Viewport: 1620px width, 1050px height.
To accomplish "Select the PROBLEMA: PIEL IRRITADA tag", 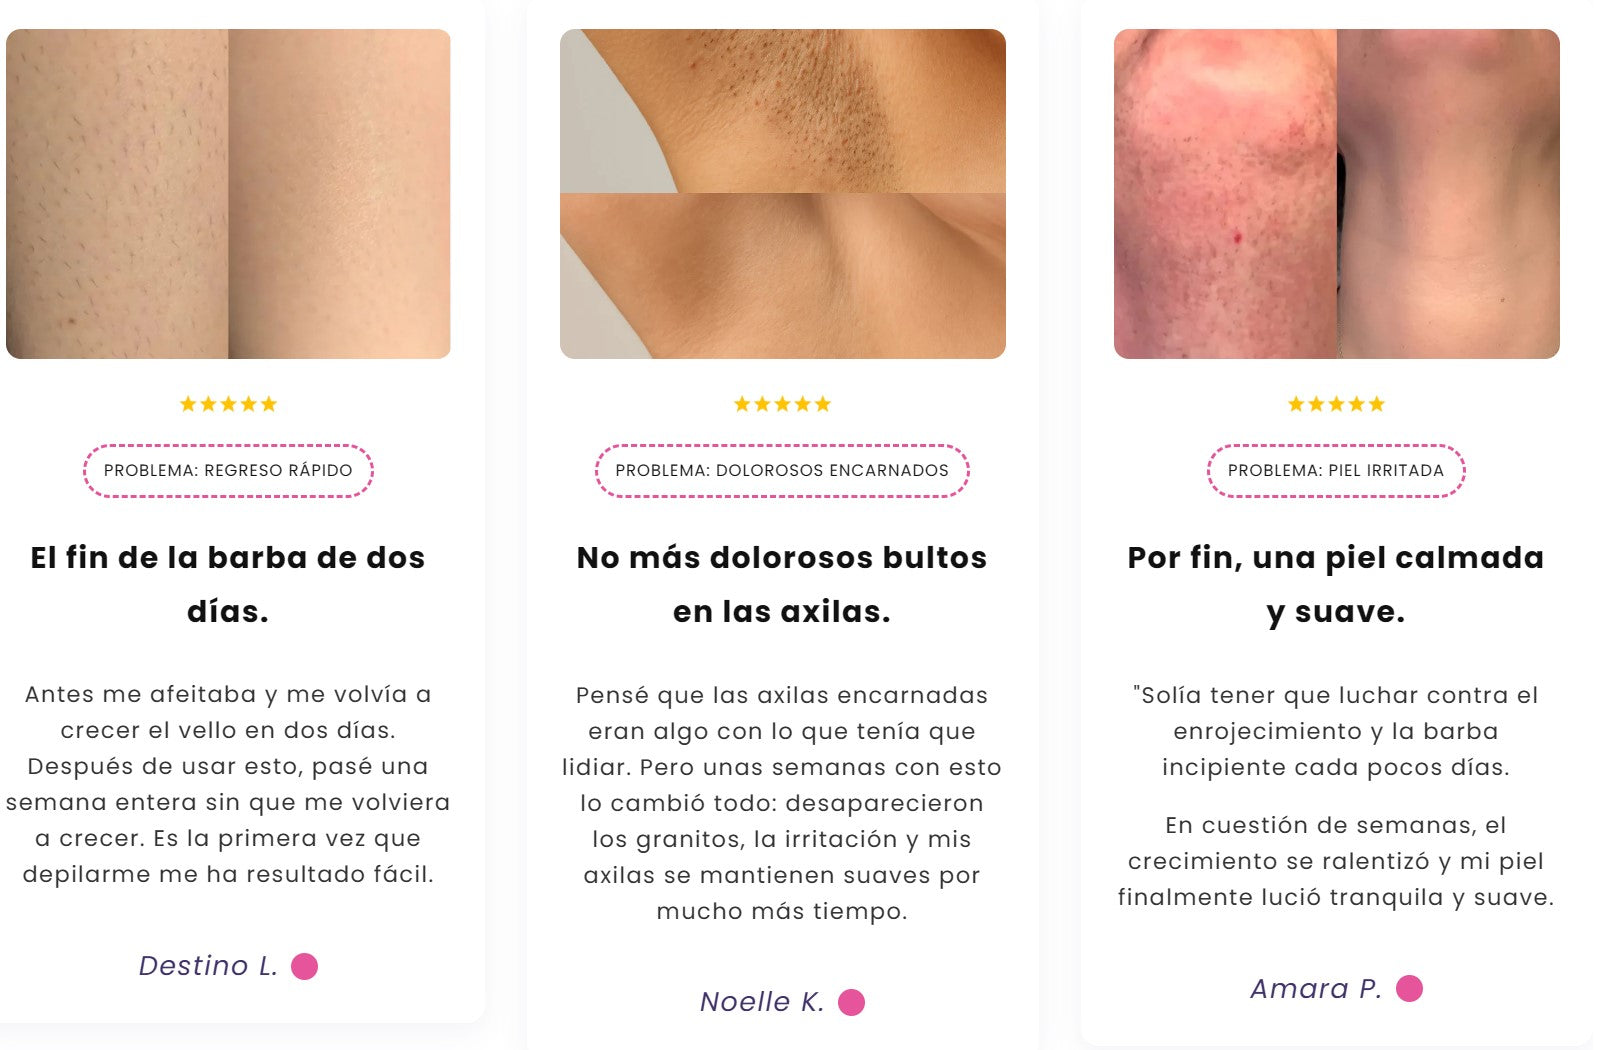I will 1336,470.
